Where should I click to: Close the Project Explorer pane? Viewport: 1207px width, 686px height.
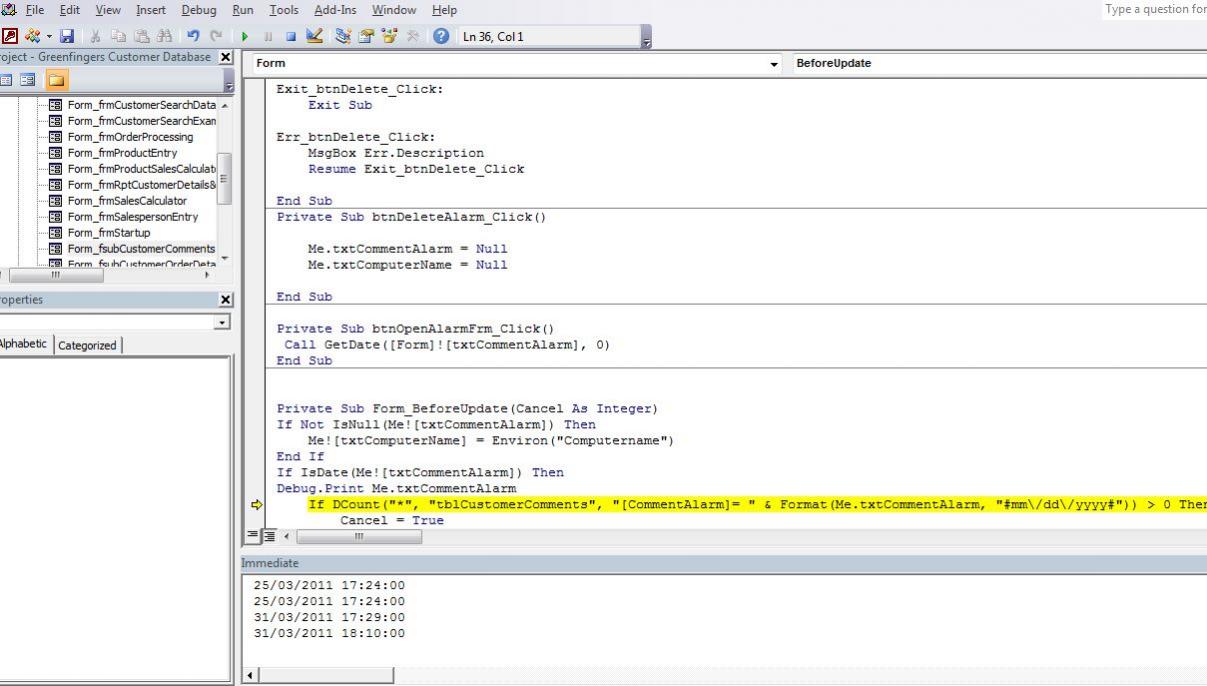click(x=225, y=58)
